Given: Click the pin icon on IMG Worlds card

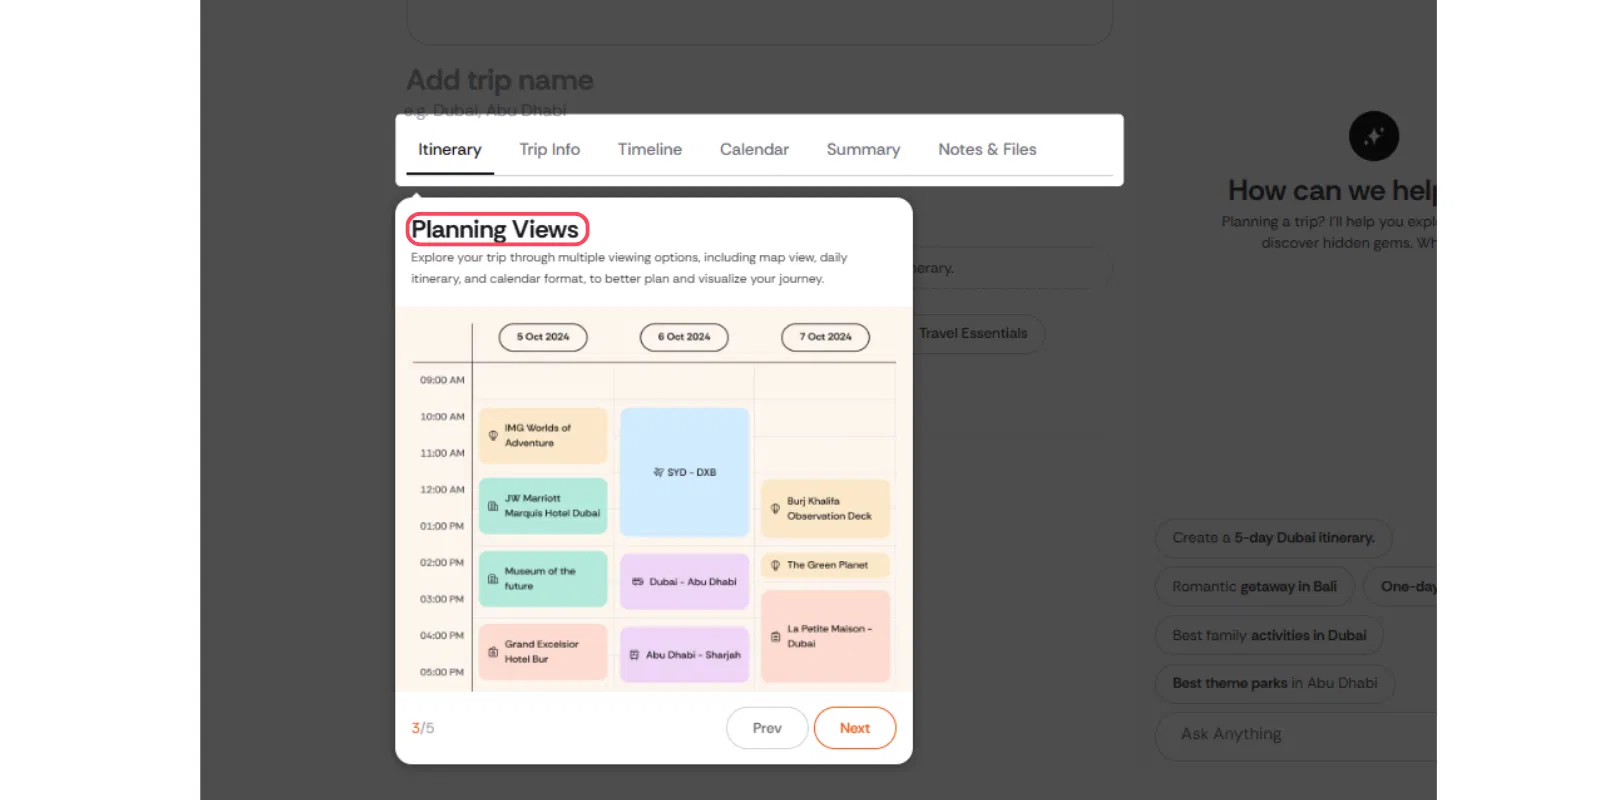Looking at the screenshot, I should click(x=493, y=436).
